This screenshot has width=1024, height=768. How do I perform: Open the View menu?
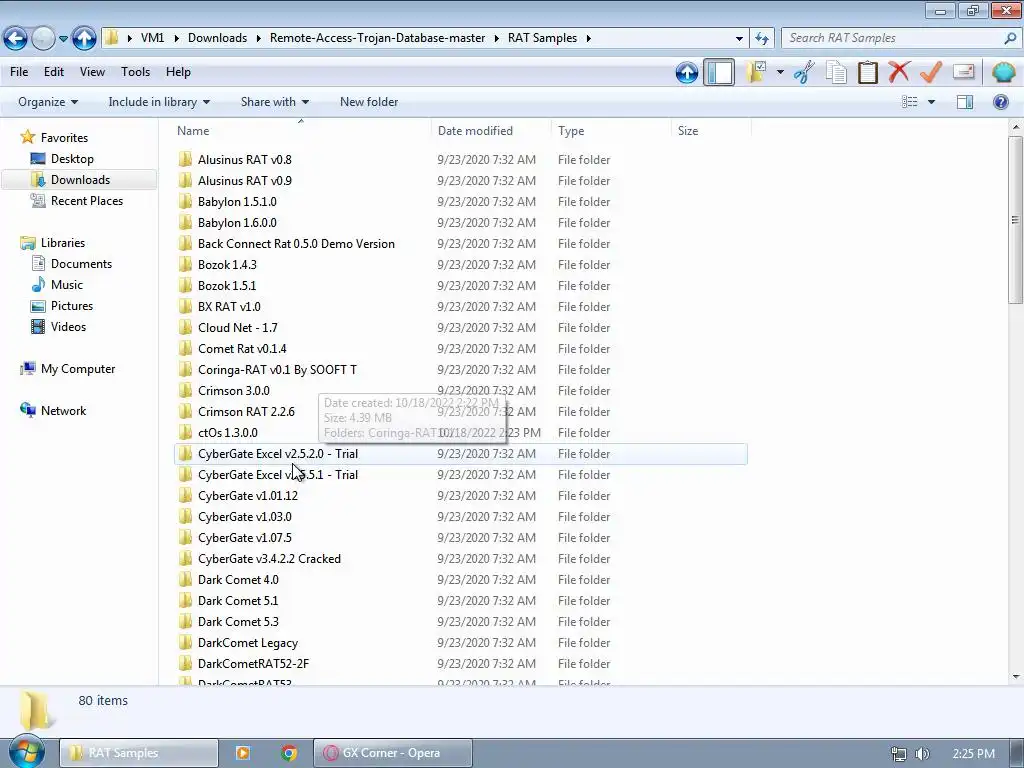click(92, 72)
